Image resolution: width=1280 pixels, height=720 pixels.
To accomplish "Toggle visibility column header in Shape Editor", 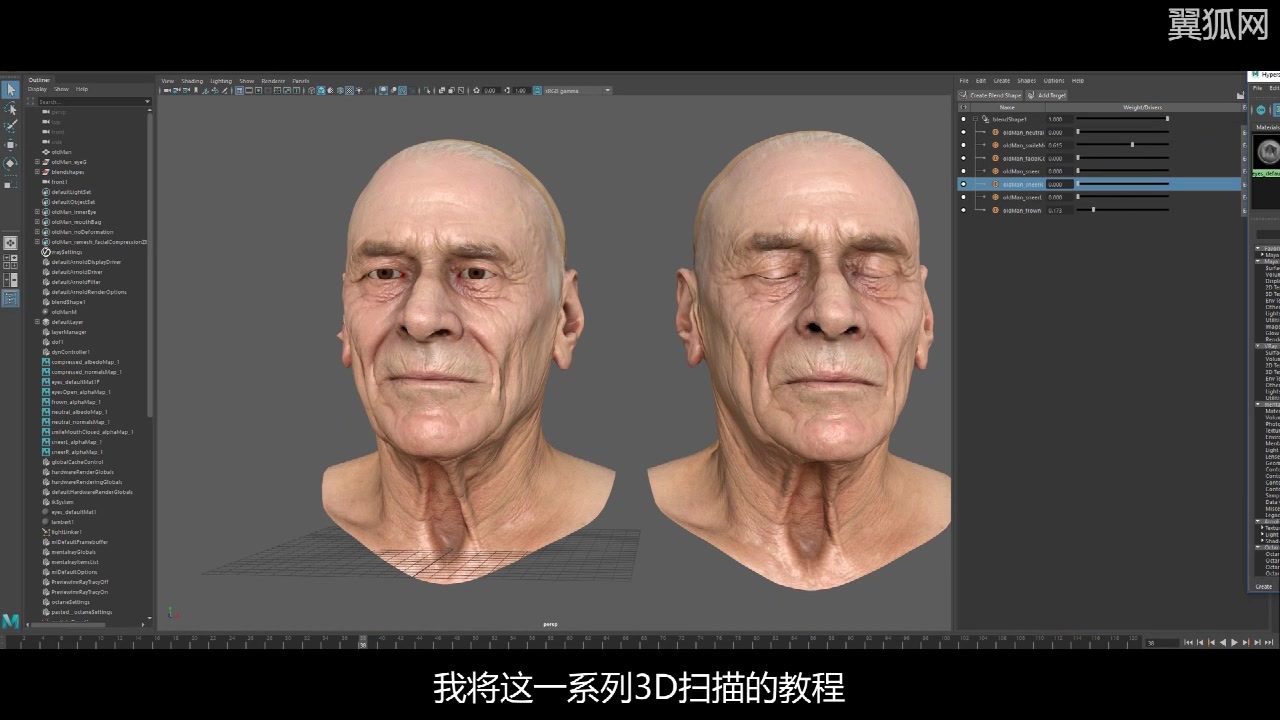I will click(963, 107).
